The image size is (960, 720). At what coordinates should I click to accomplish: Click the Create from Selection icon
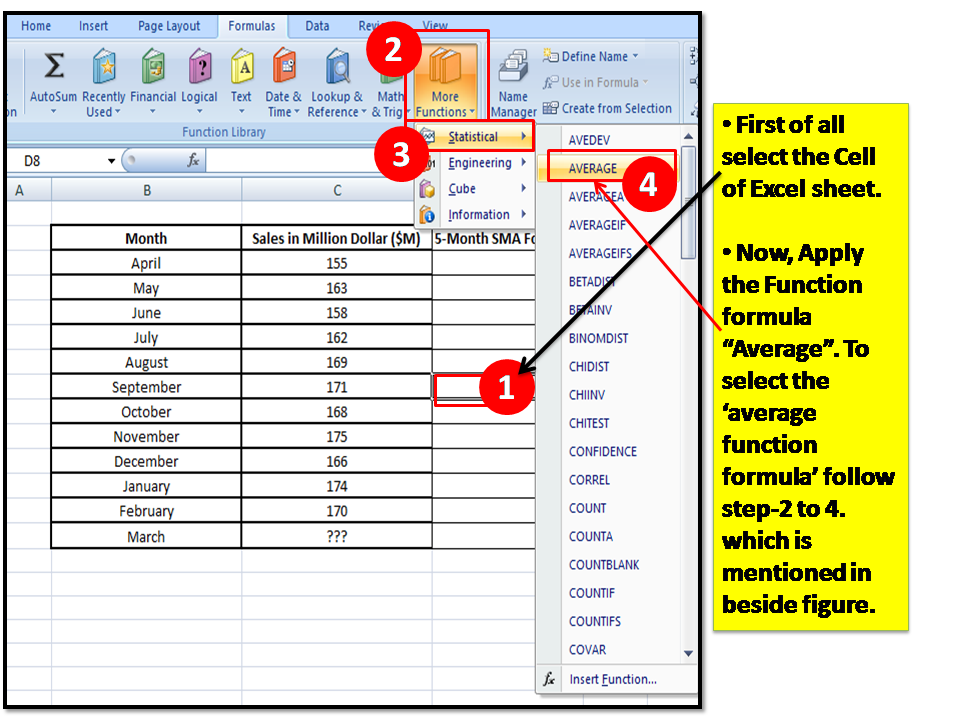tap(550, 108)
